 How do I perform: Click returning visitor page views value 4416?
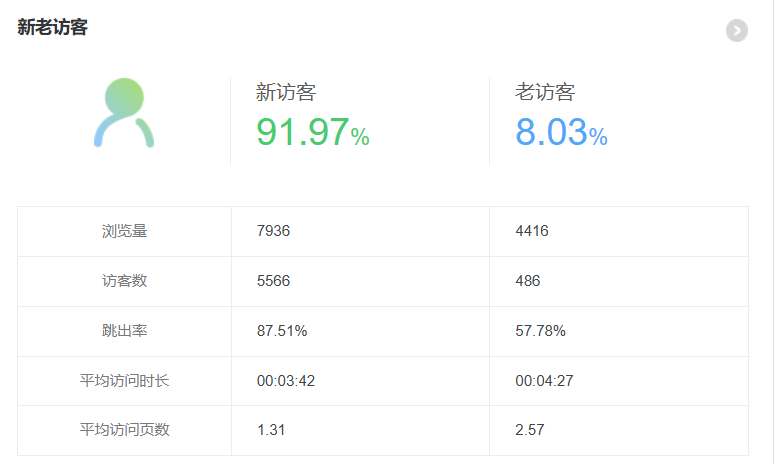[532, 231]
